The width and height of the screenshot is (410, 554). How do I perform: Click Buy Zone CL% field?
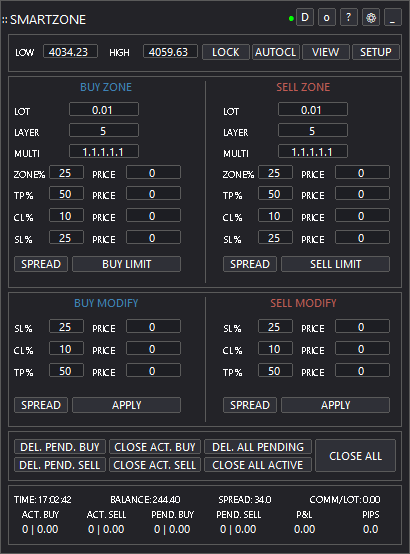pos(66,216)
